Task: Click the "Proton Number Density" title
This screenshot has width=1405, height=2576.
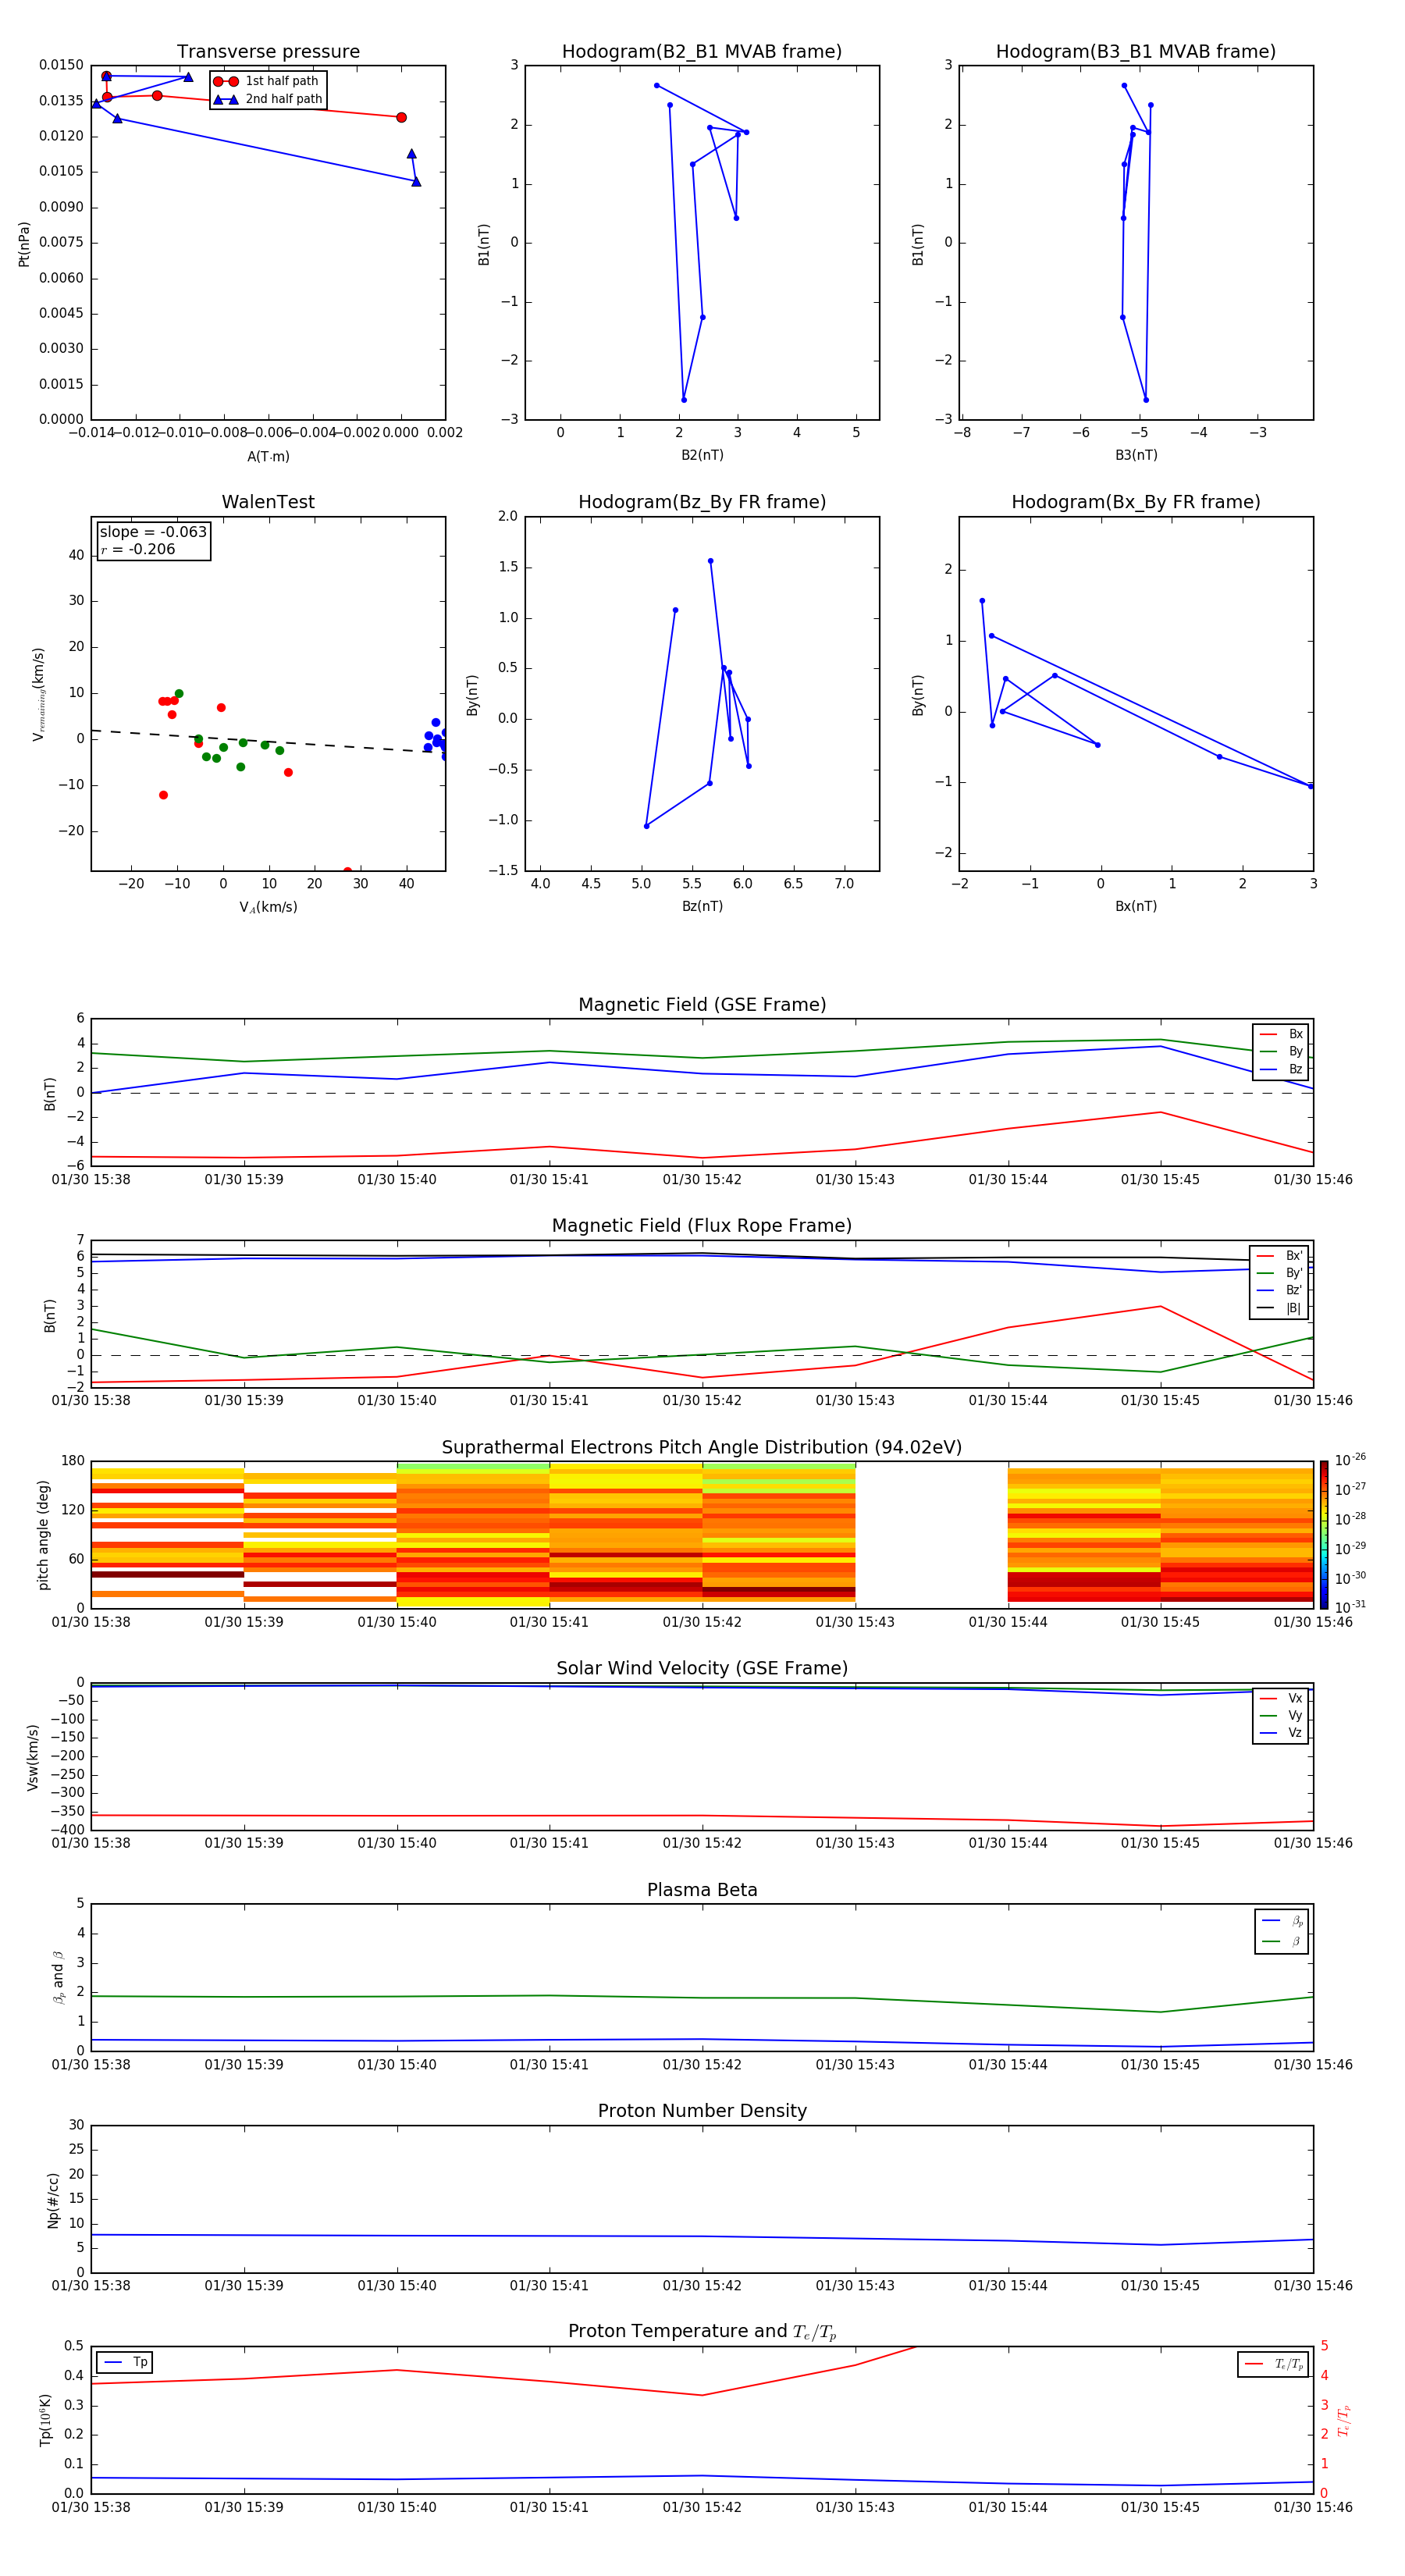Action: tap(702, 2111)
